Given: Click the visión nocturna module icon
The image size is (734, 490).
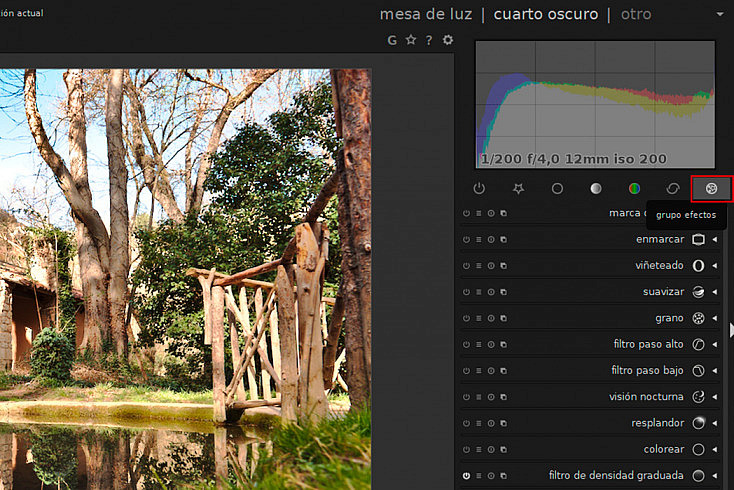Looking at the screenshot, I should click(x=698, y=397).
